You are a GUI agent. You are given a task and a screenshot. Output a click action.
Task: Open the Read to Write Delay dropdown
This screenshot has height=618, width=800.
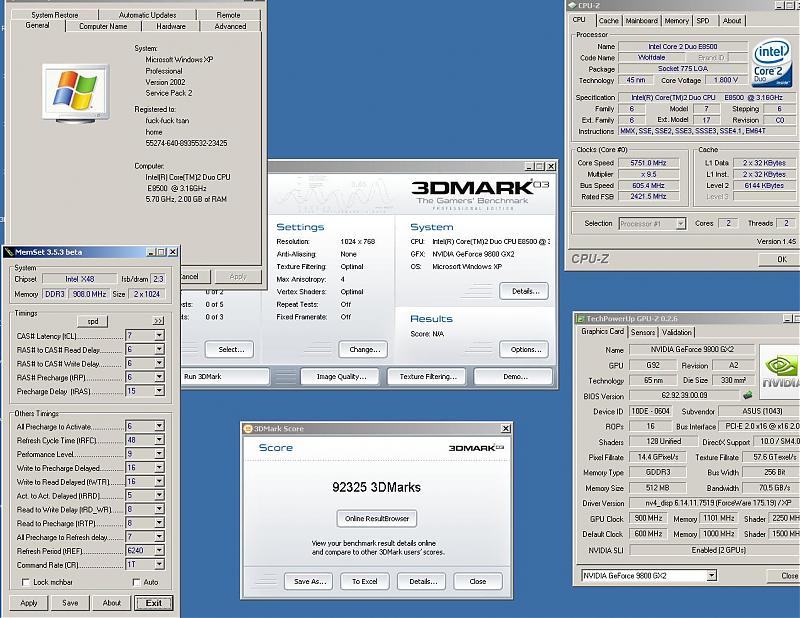click(x=159, y=509)
